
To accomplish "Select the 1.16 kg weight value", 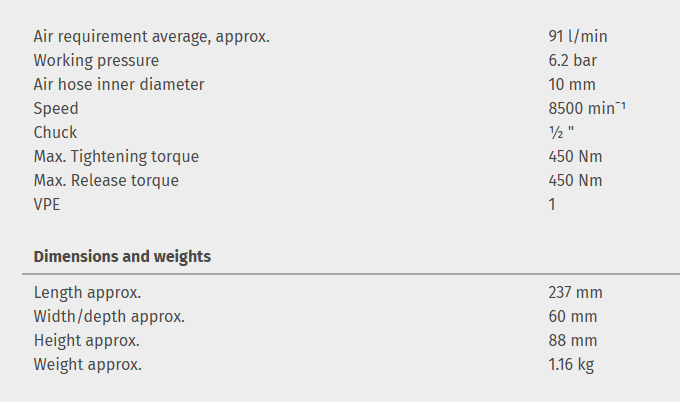I will tap(571, 365).
